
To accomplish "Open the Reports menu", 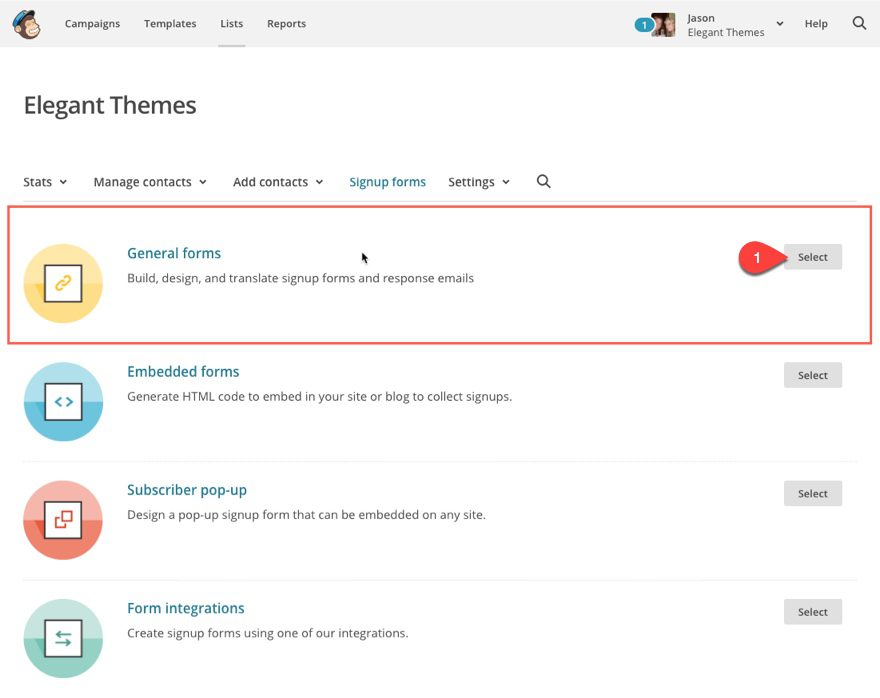I will coord(286,24).
